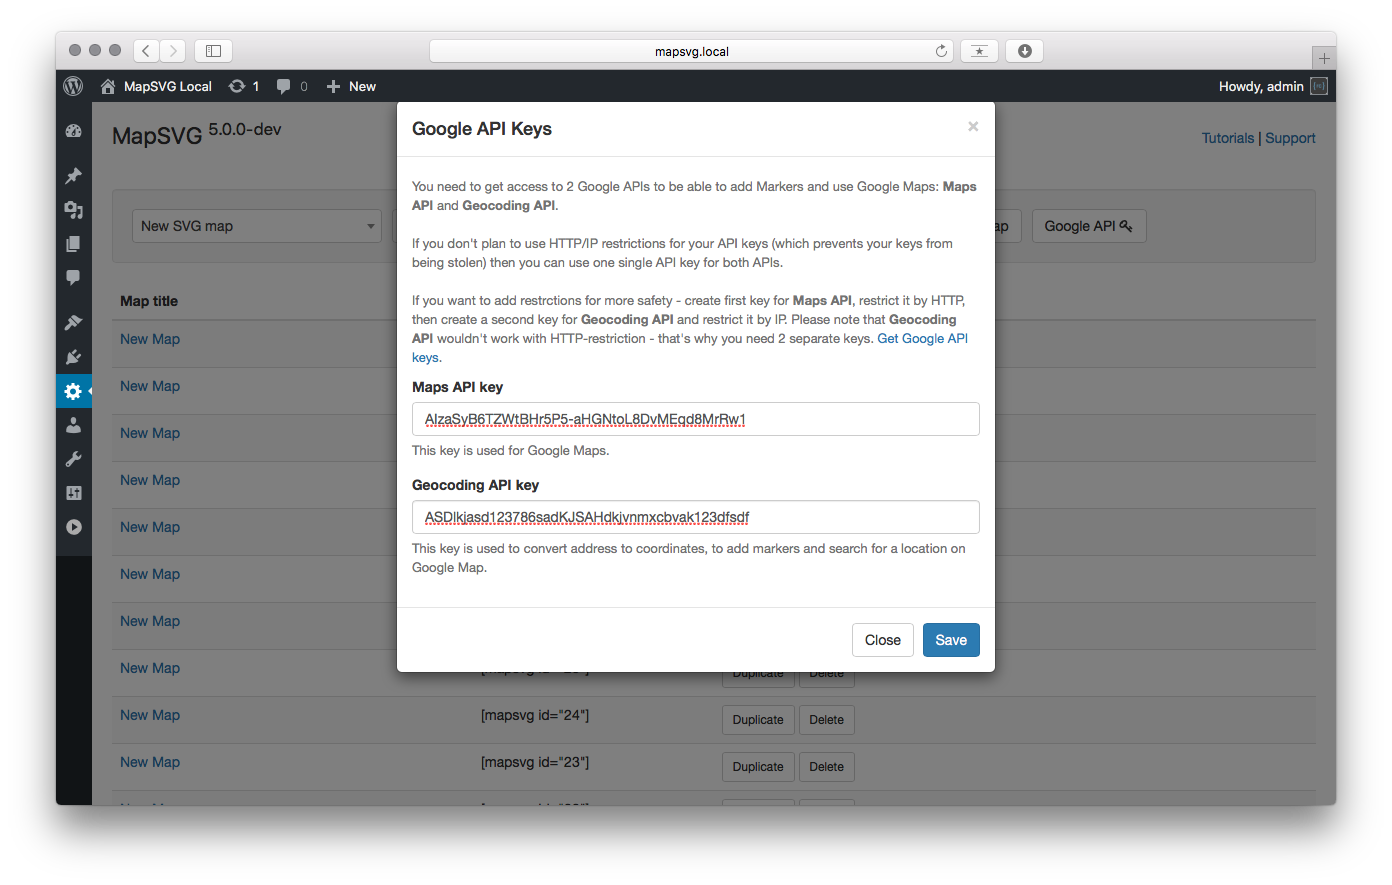Open the comments bubble showing 0
The image size is (1392, 885).
292,86
